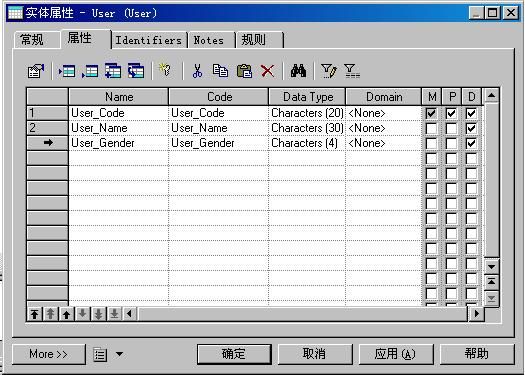Open the Identifiers tab
This screenshot has width=525, height=375.
point(149,40)
